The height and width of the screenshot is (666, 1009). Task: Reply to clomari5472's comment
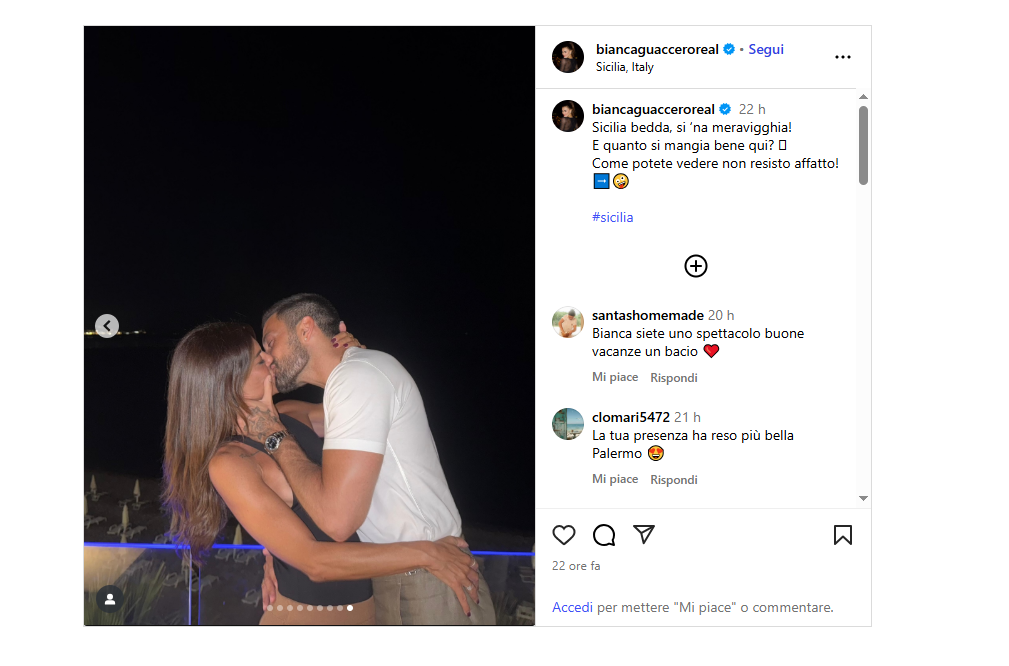click(674, 480)
